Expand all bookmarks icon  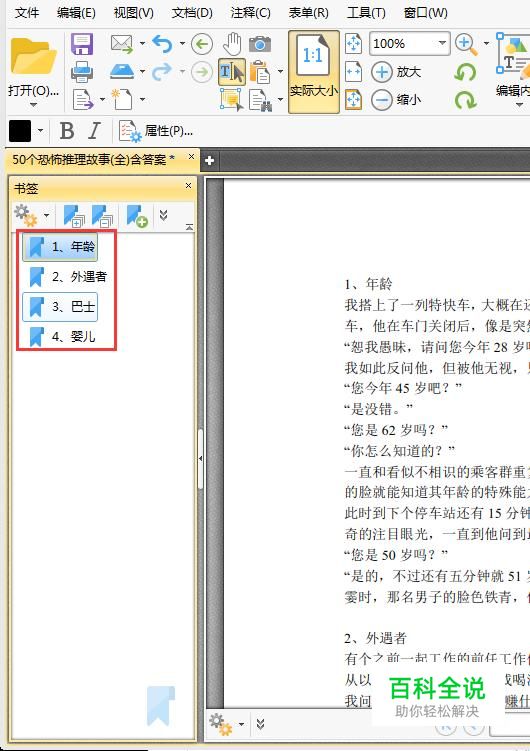tap(74, 216)
